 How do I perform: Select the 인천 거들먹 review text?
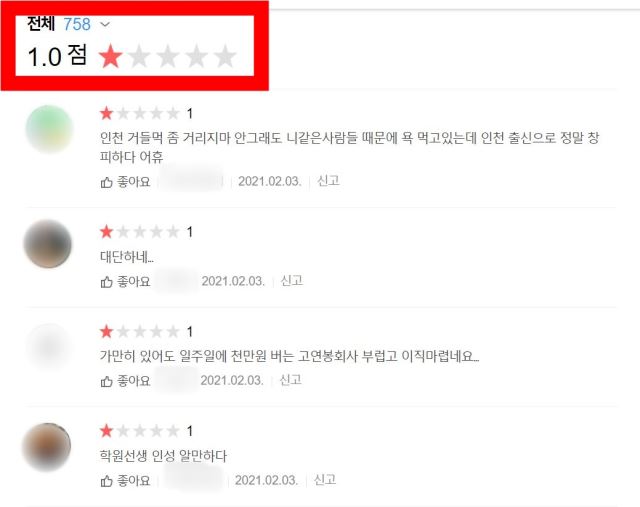[349, 147]
